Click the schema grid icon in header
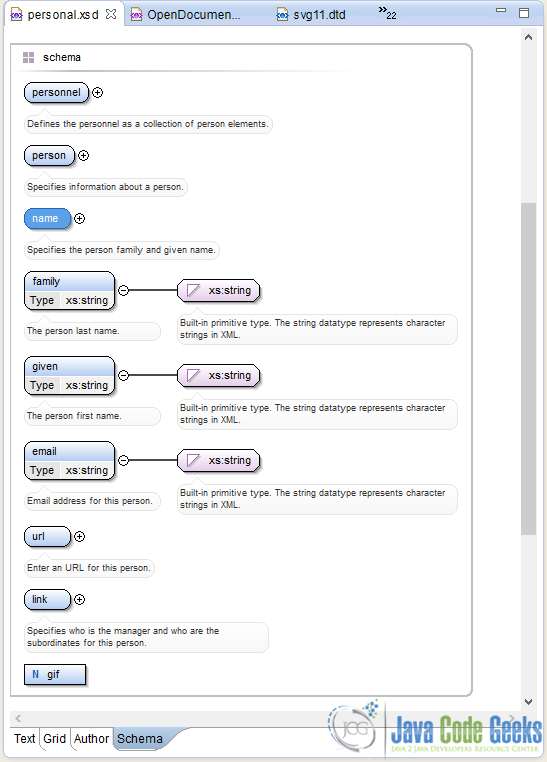This screenshot has width=547, height=762. click(x=29, y=58)
